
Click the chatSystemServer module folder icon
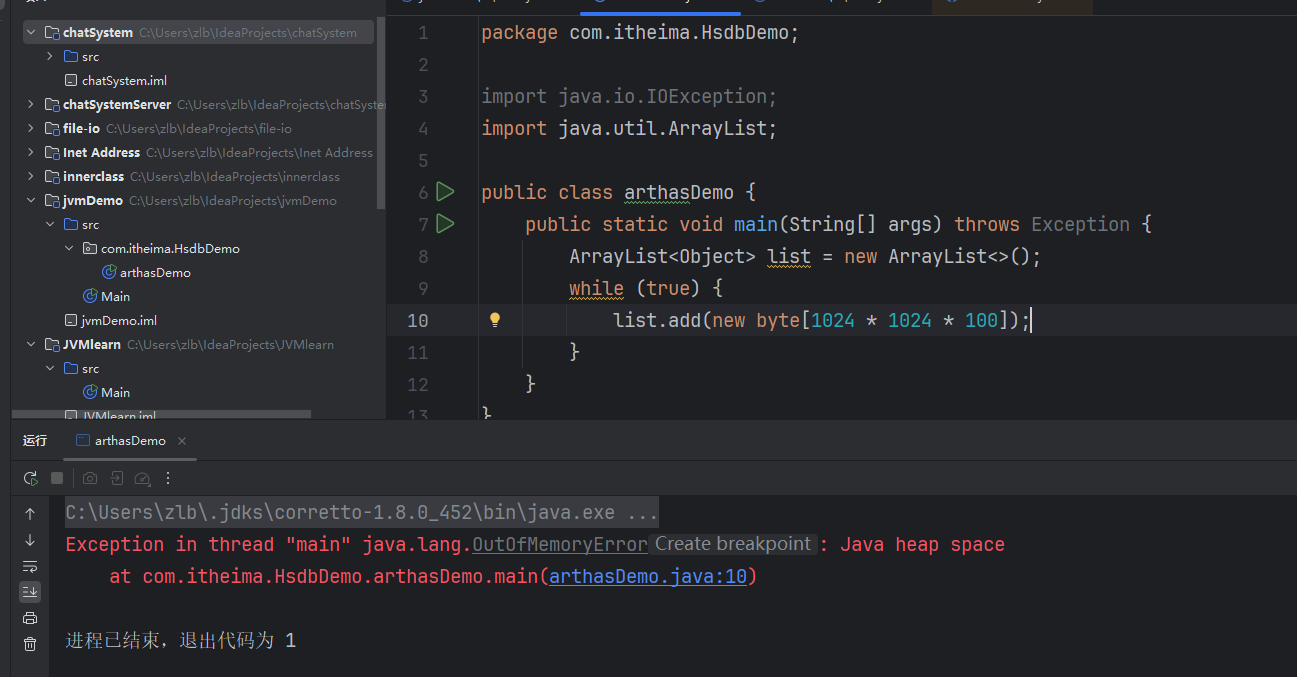(51, 105)
